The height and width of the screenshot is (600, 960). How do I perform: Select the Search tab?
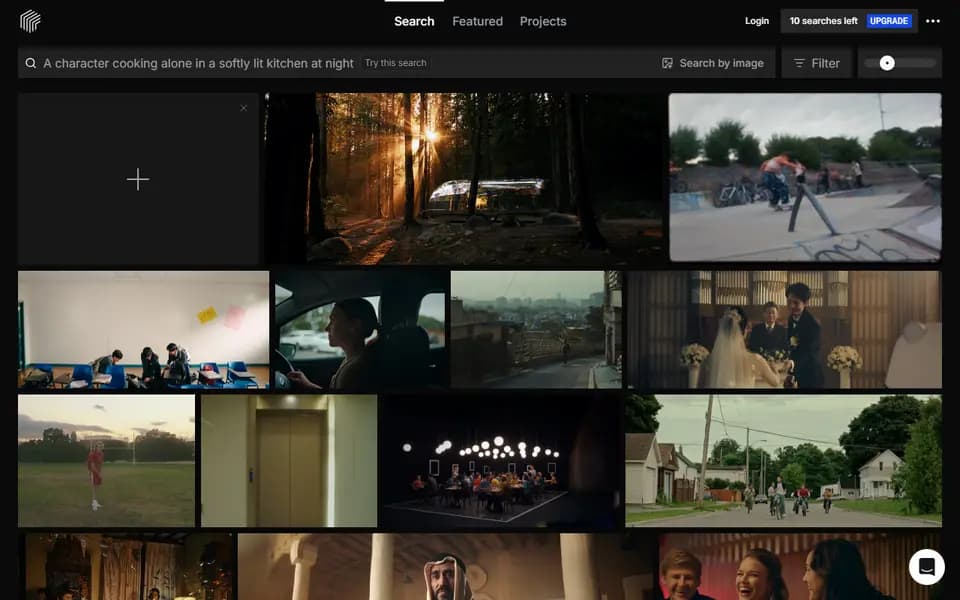click(414, 21)
